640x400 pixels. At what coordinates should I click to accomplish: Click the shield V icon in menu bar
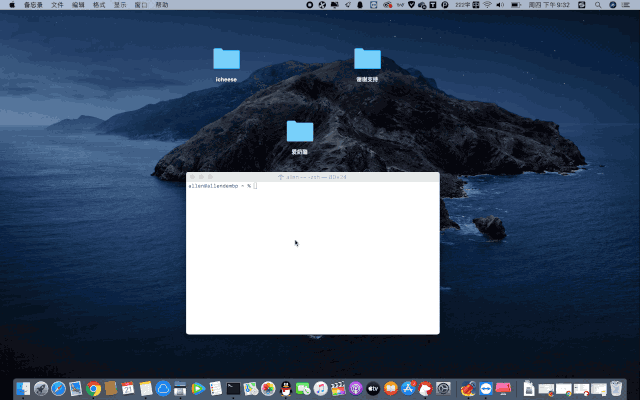tap(411, 5)
